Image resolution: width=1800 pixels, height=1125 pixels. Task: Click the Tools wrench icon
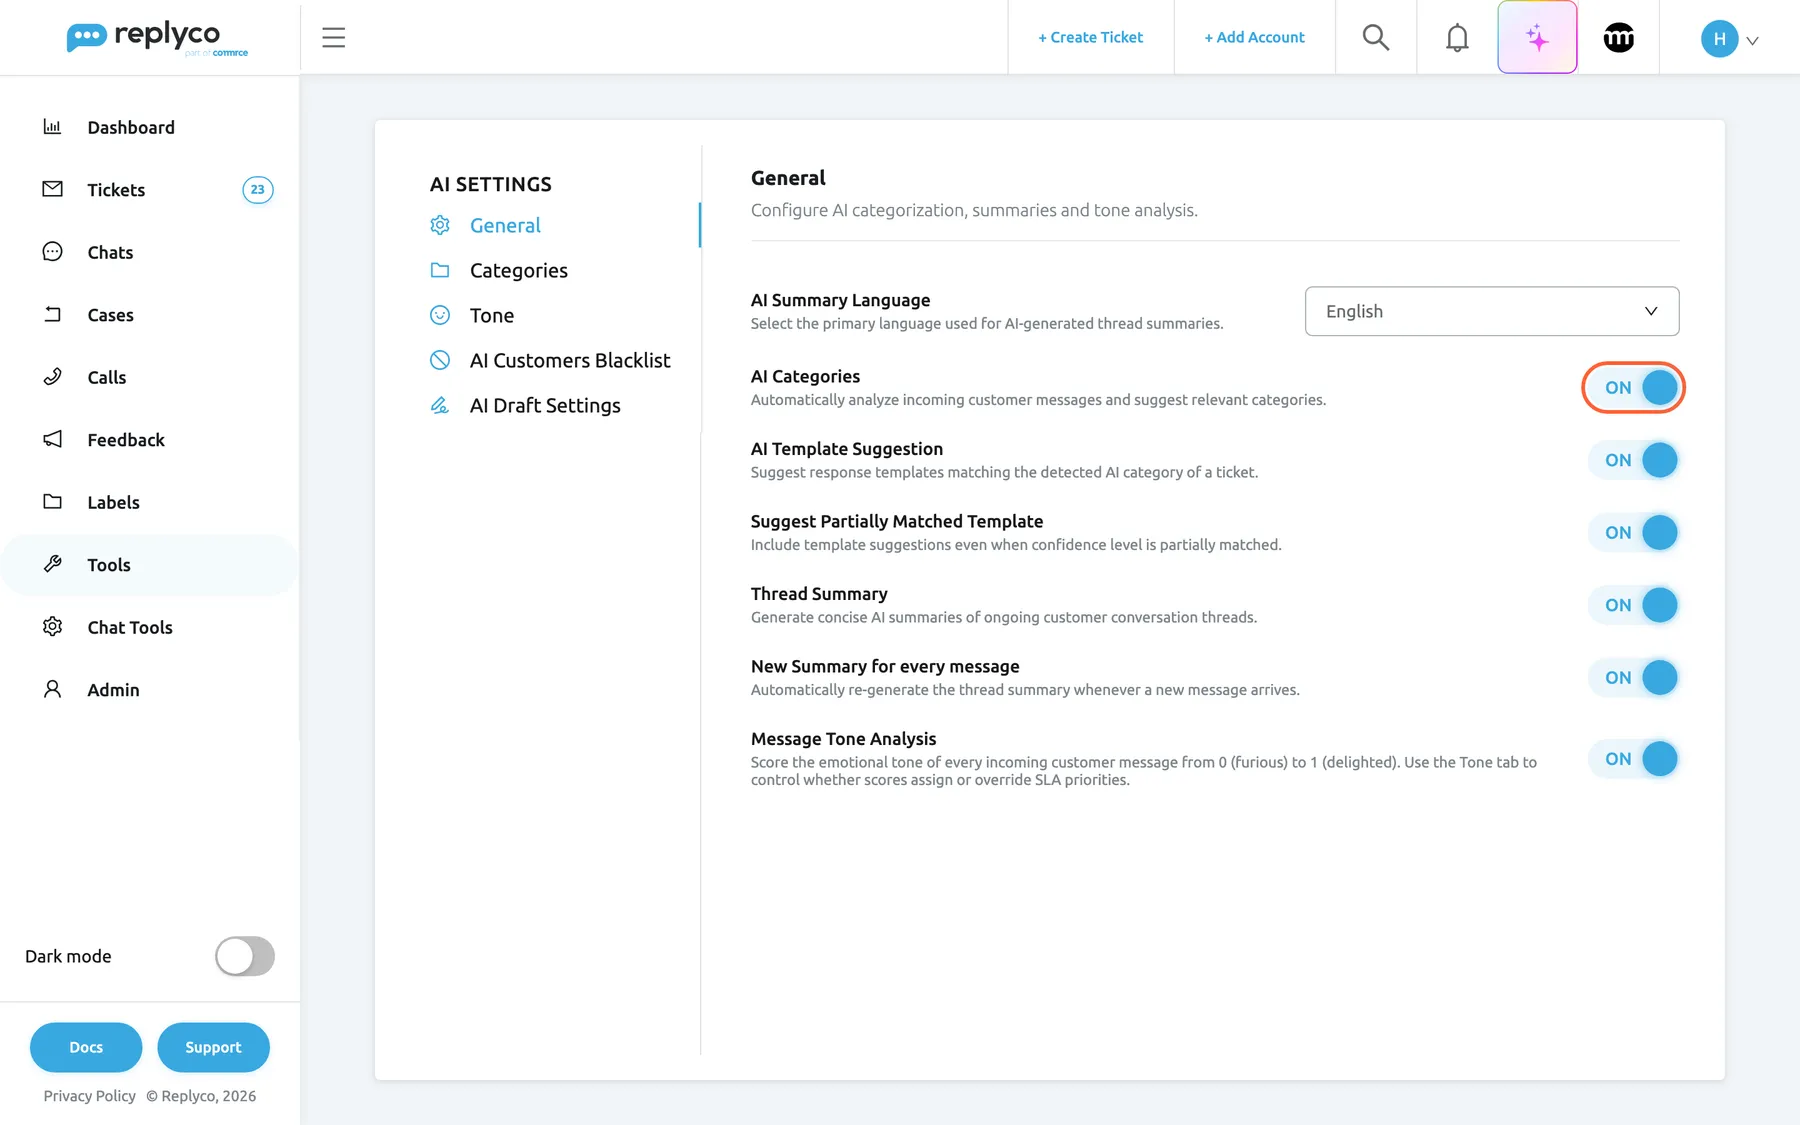[x=52, y=564]
